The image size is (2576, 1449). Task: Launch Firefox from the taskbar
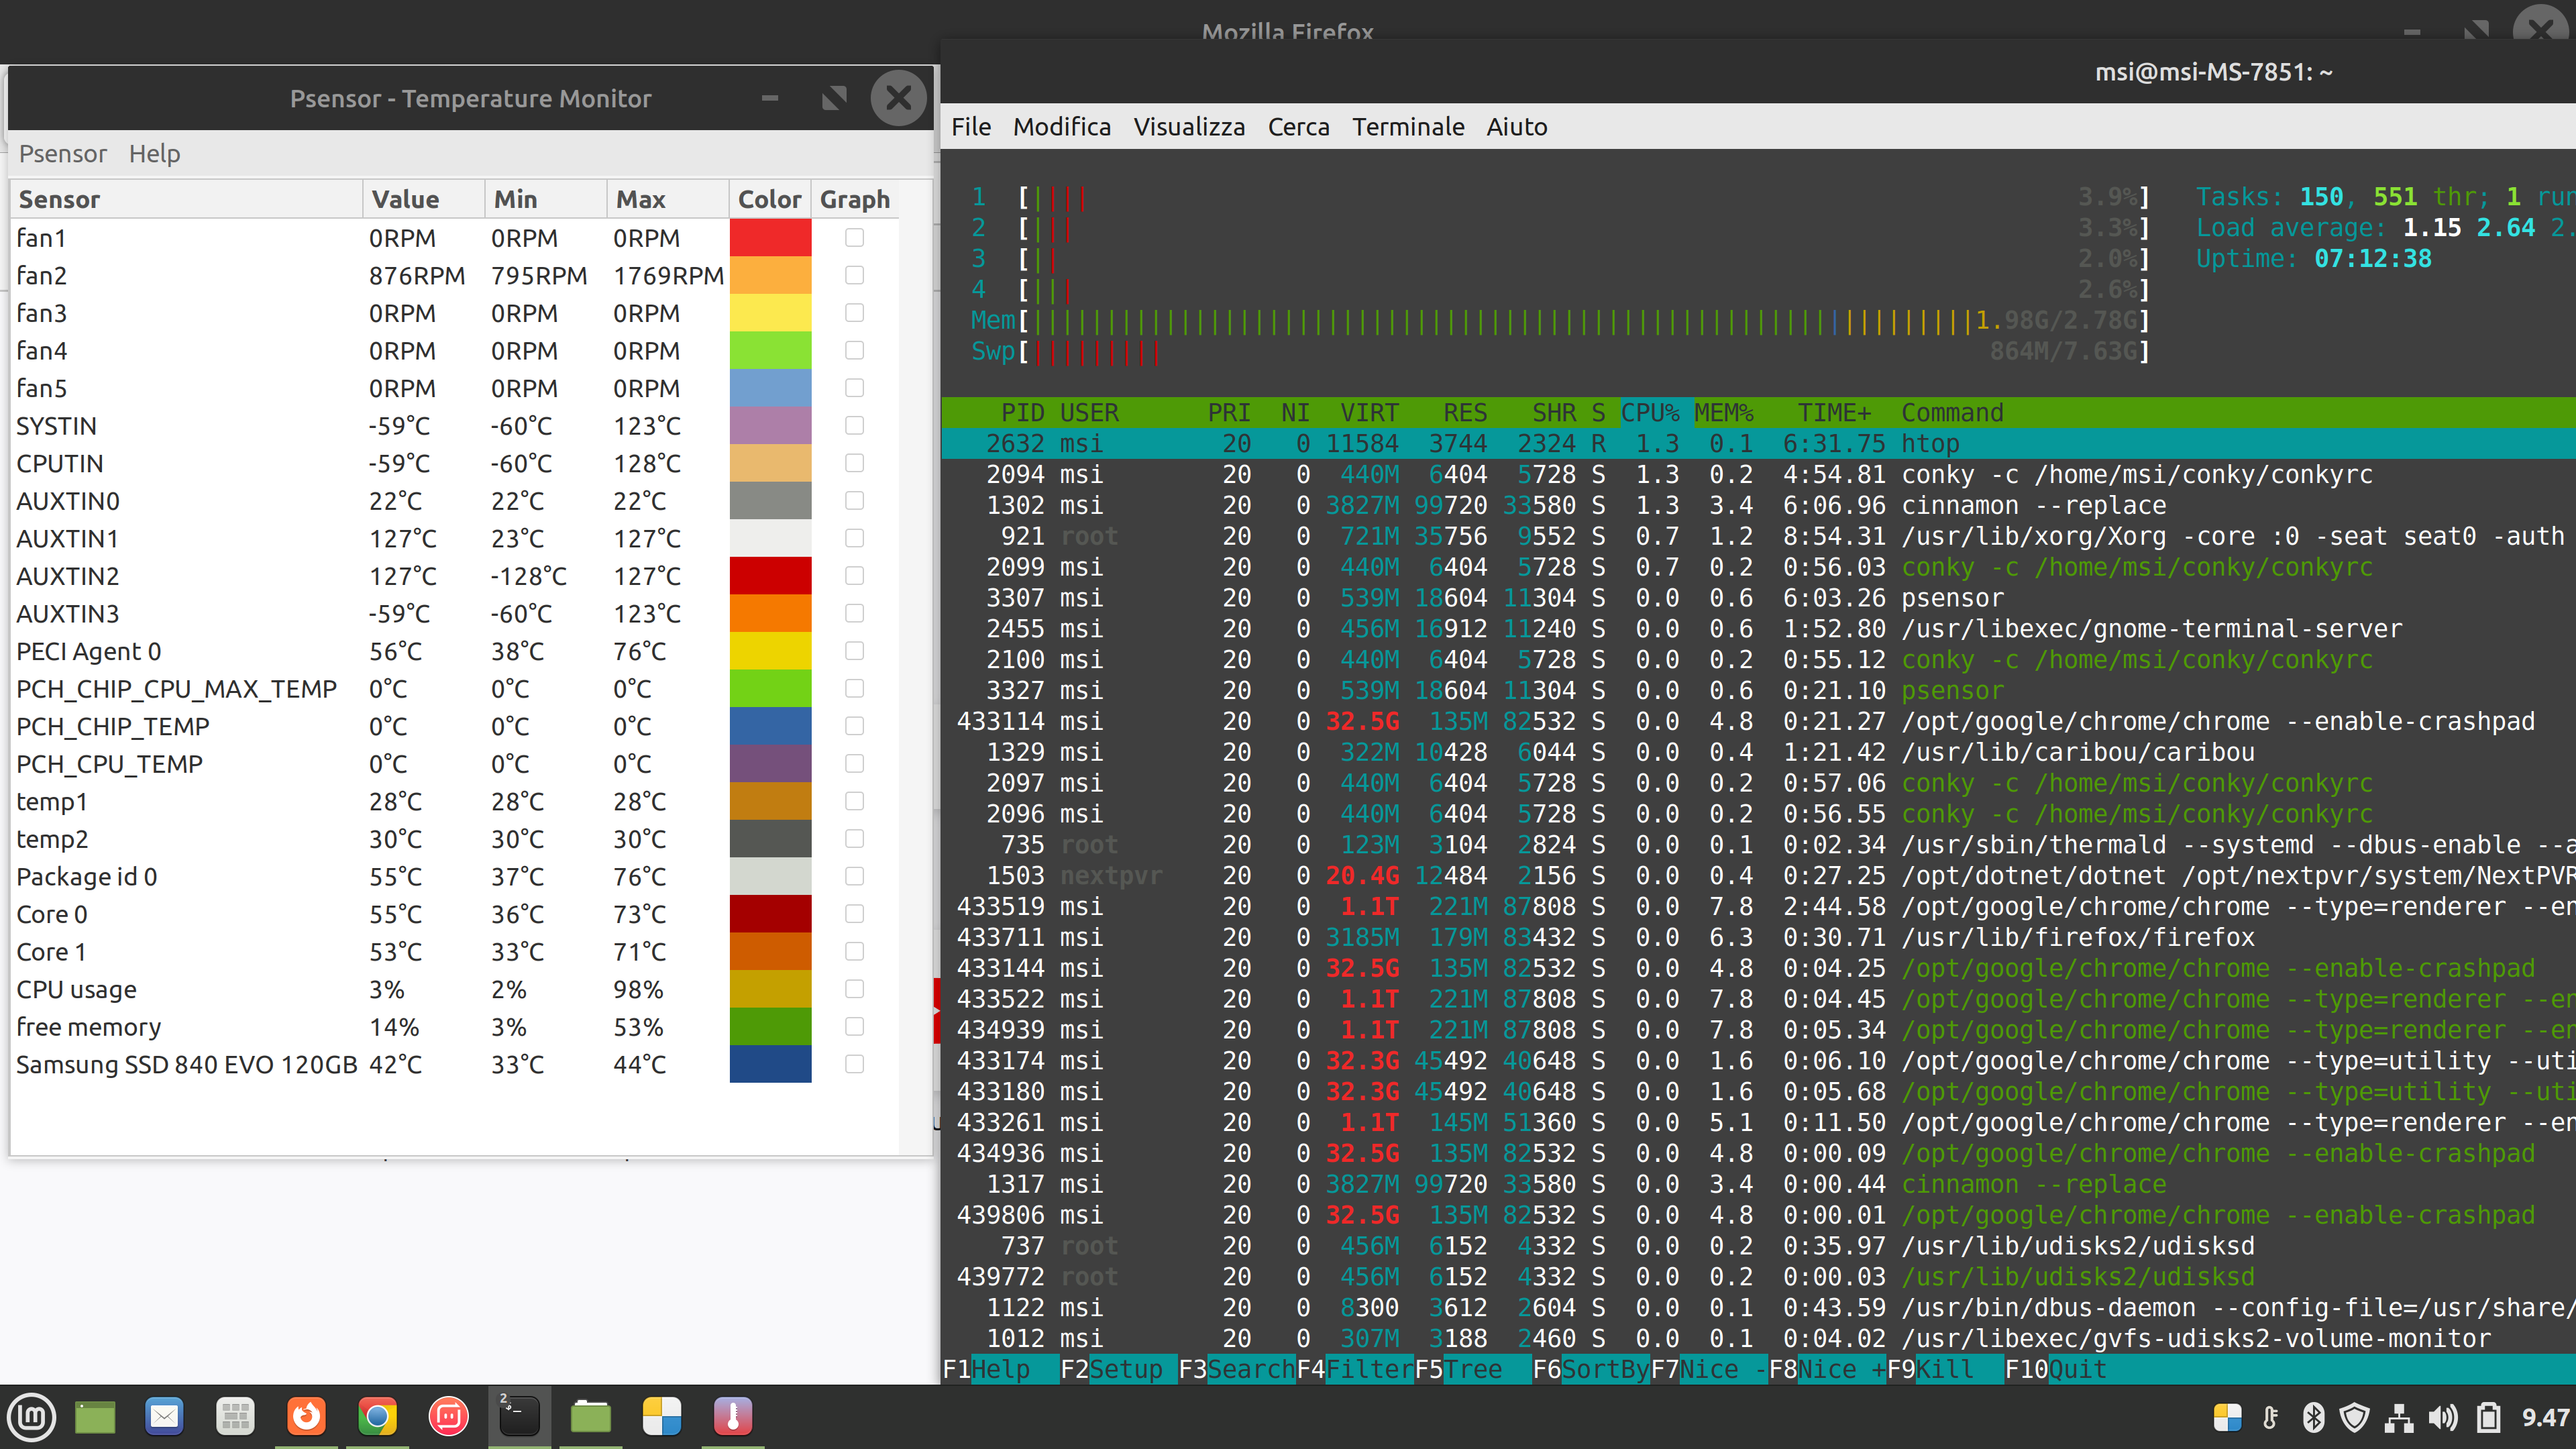coord(307,1417)
